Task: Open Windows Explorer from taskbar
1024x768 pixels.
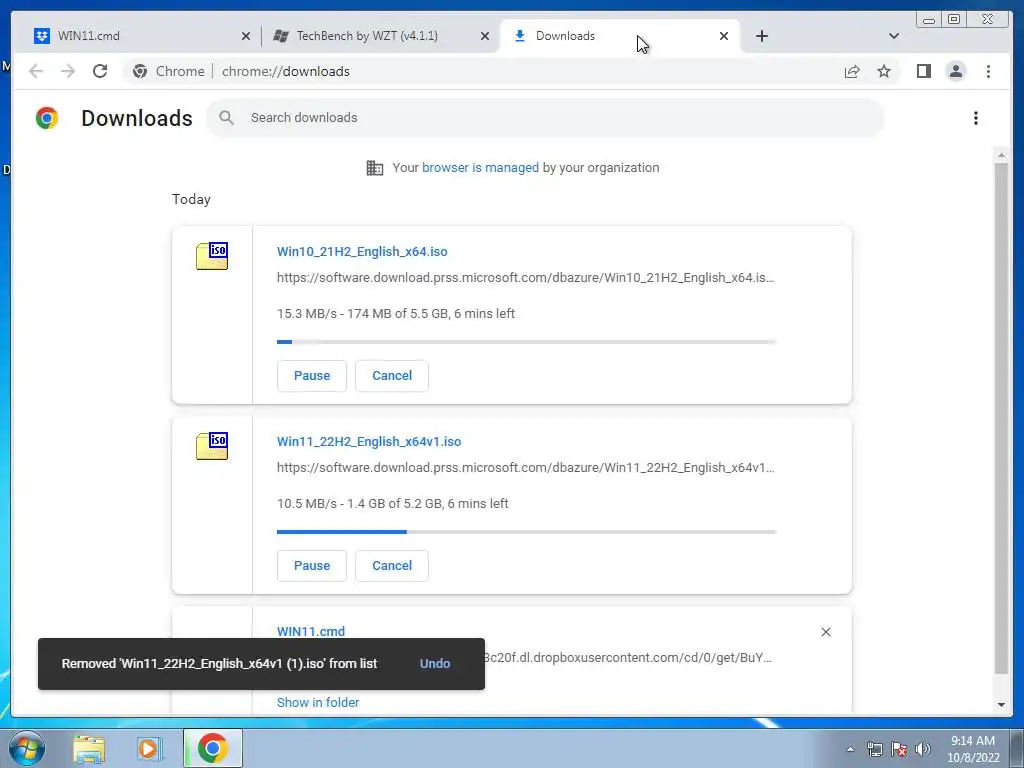Action: (x=89, y=748)
